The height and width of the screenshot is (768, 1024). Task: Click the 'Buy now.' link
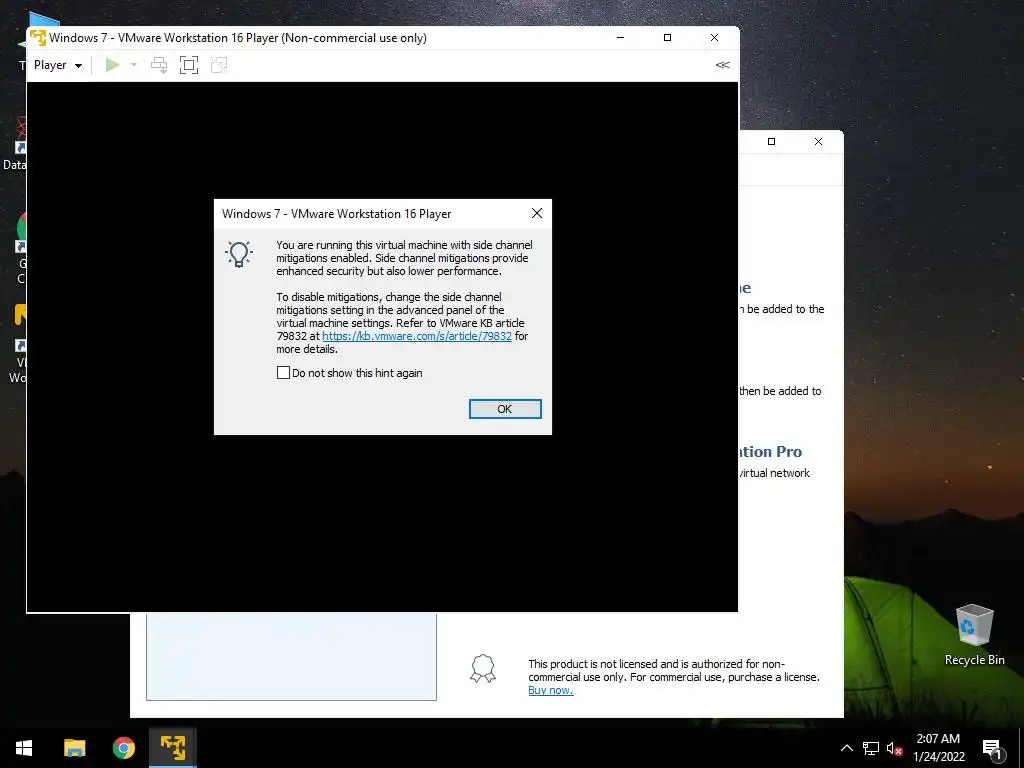(551, 690)
